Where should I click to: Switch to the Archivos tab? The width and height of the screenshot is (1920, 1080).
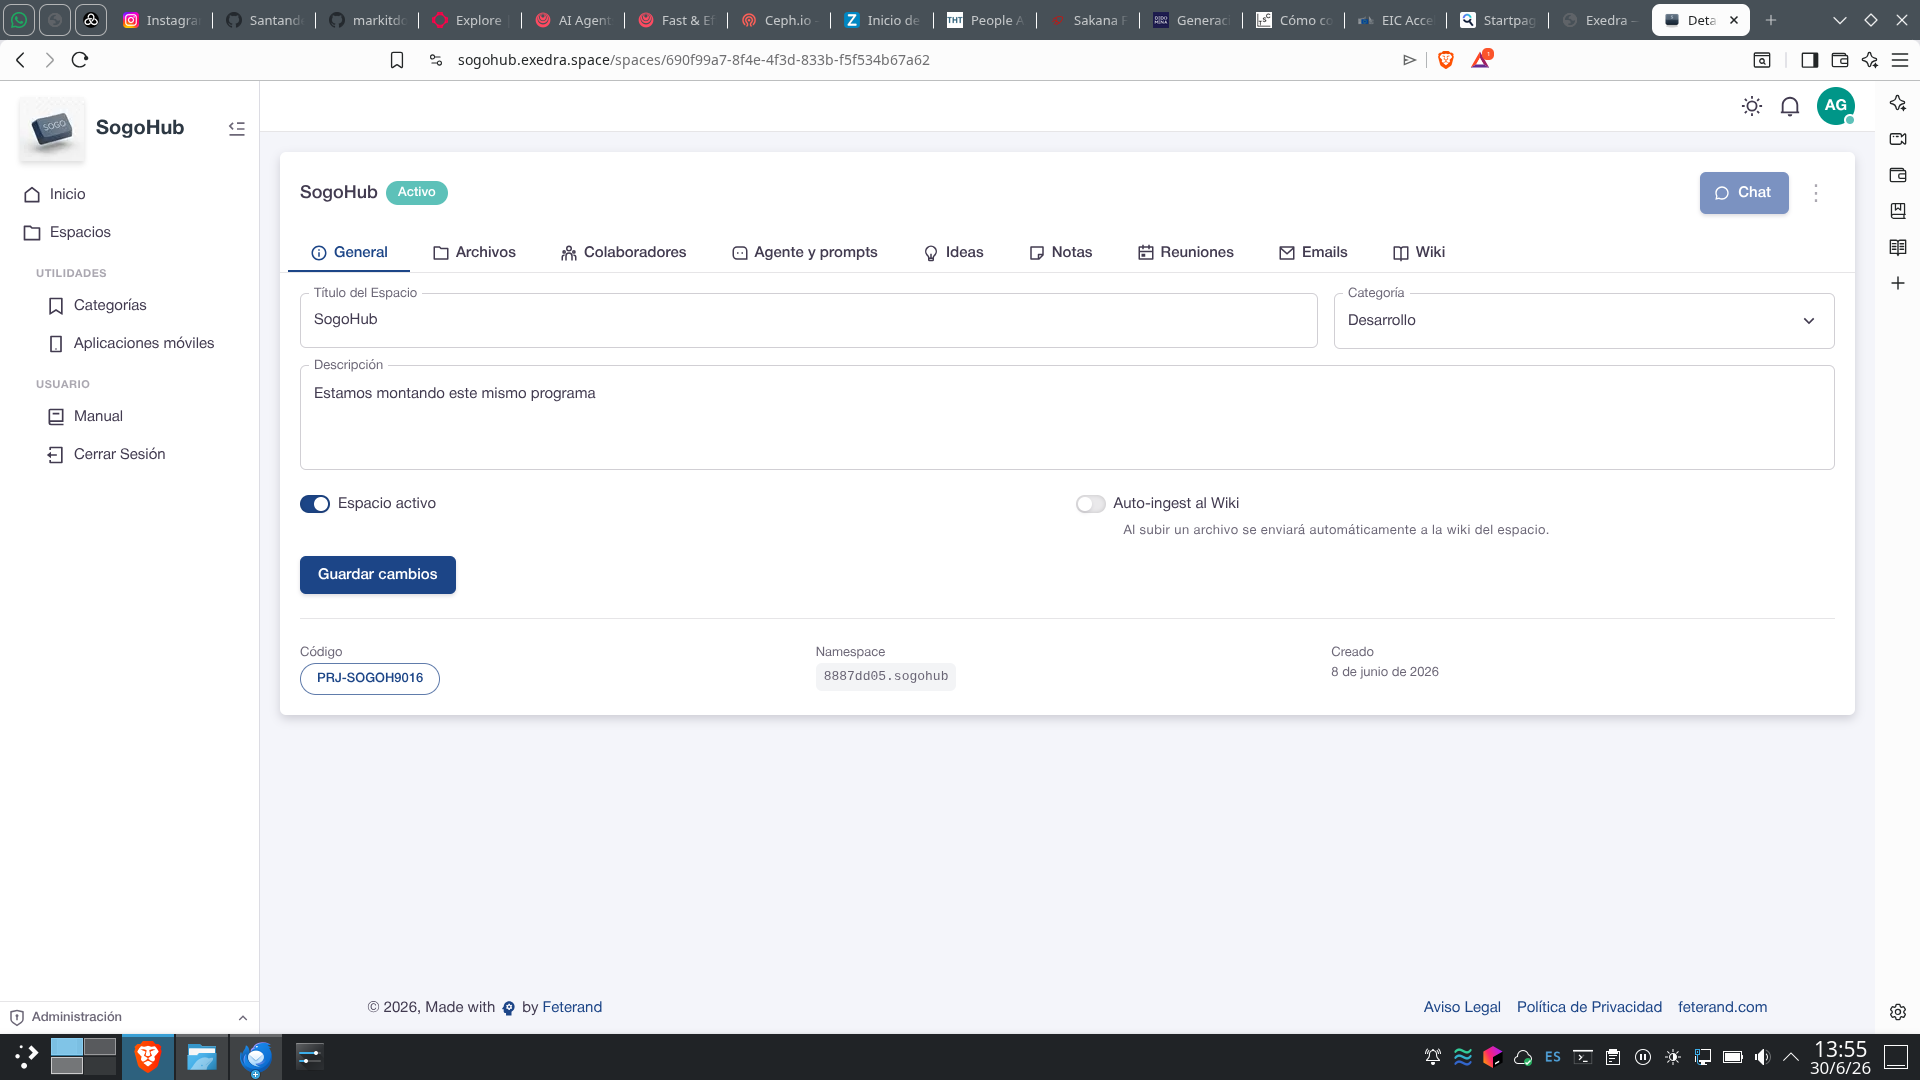[x=474, y=252]
